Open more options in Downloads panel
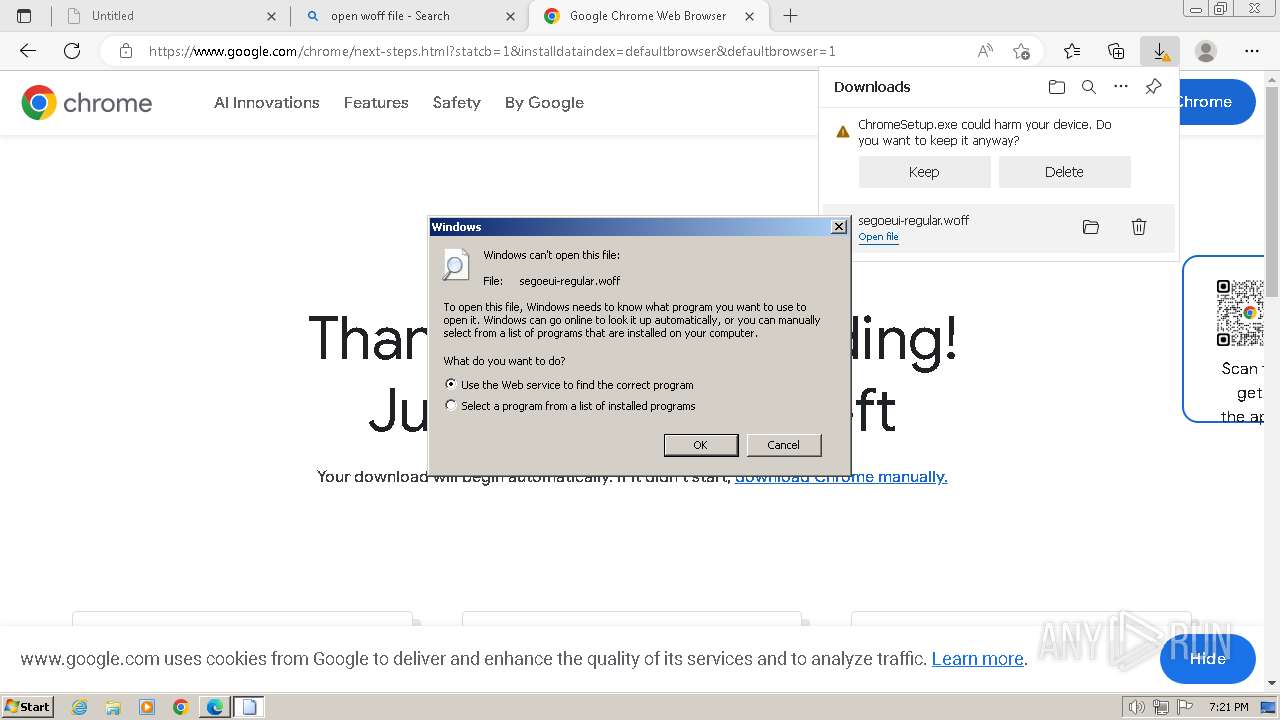 tap(1121, 87)
